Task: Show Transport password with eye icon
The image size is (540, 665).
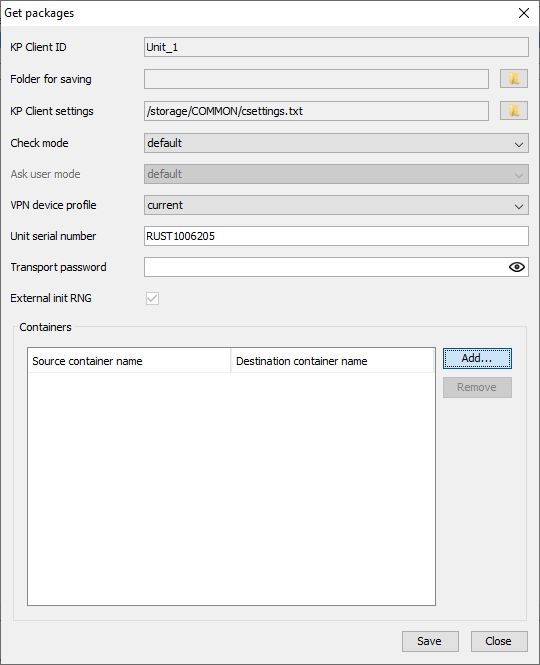Action: tap(517, 267)
